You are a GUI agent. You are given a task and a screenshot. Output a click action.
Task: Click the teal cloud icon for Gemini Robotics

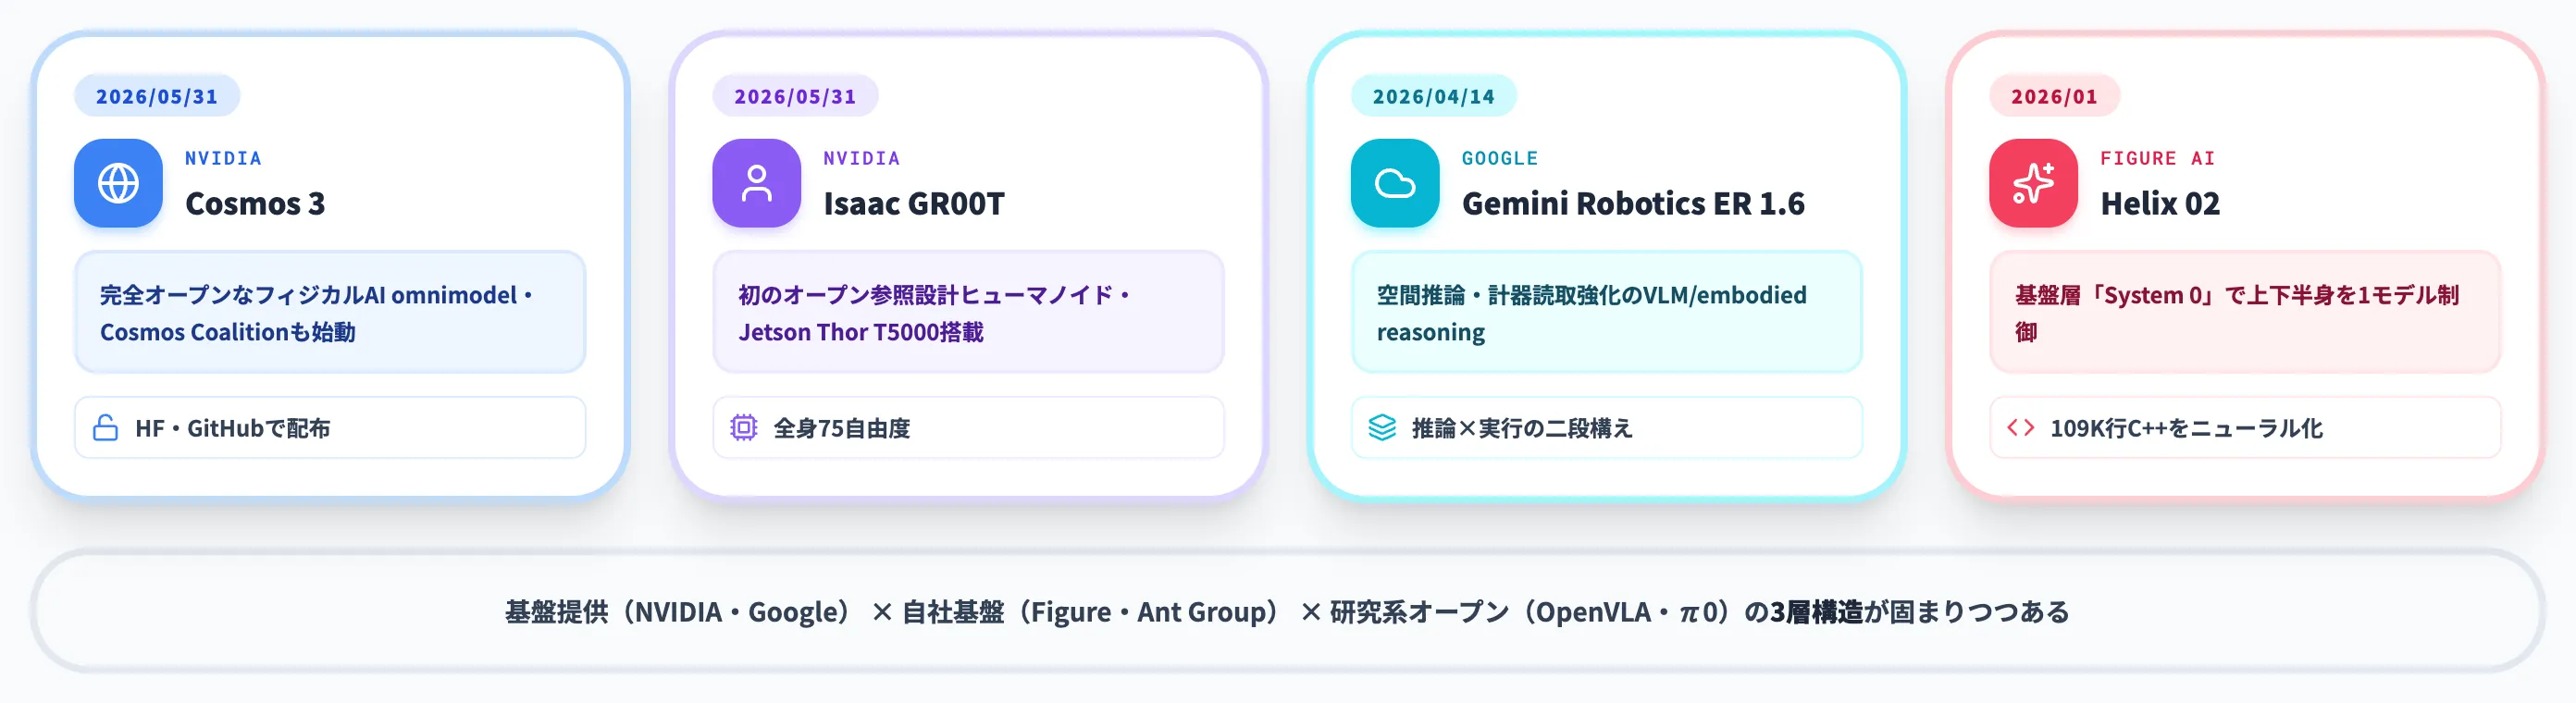click(x=1394, y=183)
